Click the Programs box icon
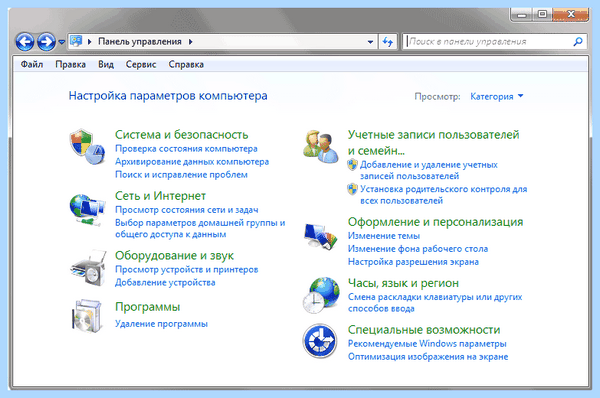The width and height of the screenshot is (600, 398). pyautogui.click(x=88, y=316)
